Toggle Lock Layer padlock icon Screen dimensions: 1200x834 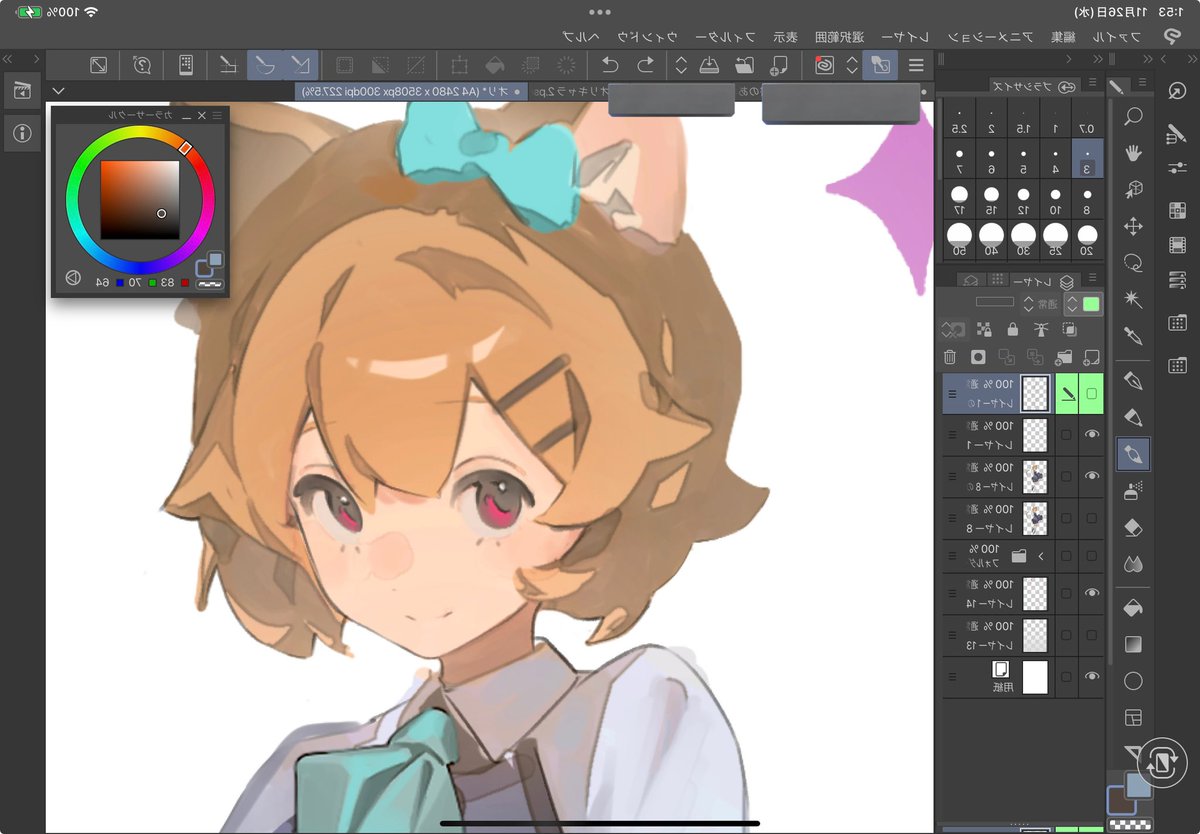tap(1013, 329)
